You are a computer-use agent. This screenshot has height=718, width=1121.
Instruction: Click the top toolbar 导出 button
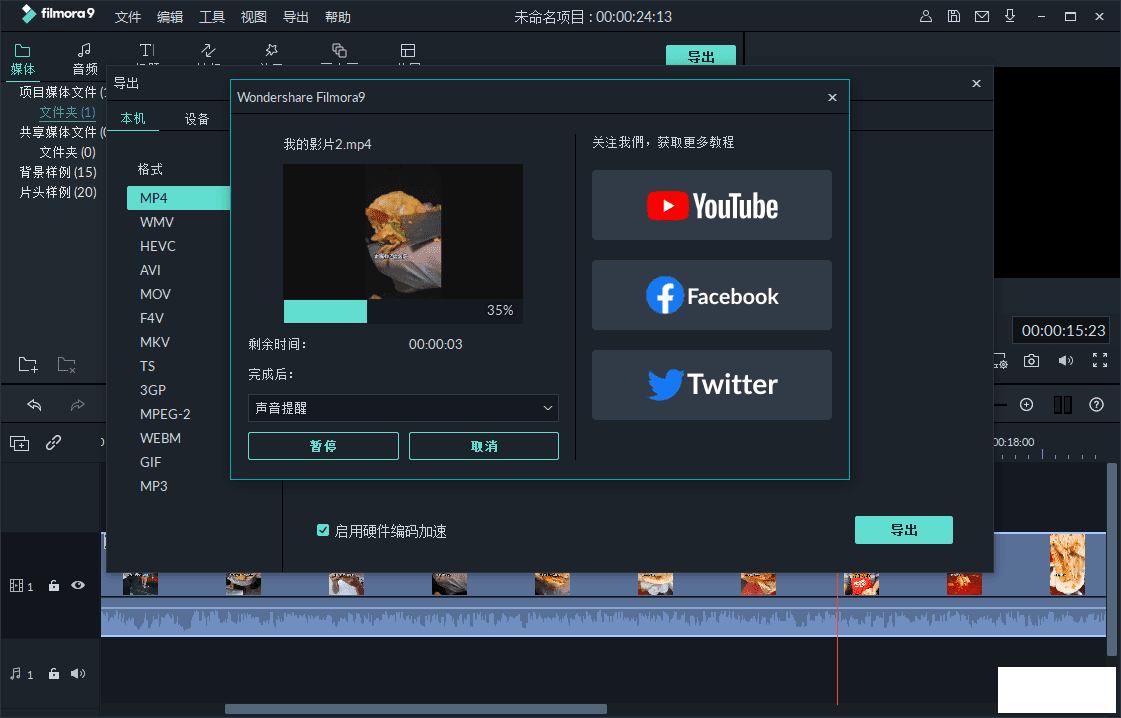[701, 56]
